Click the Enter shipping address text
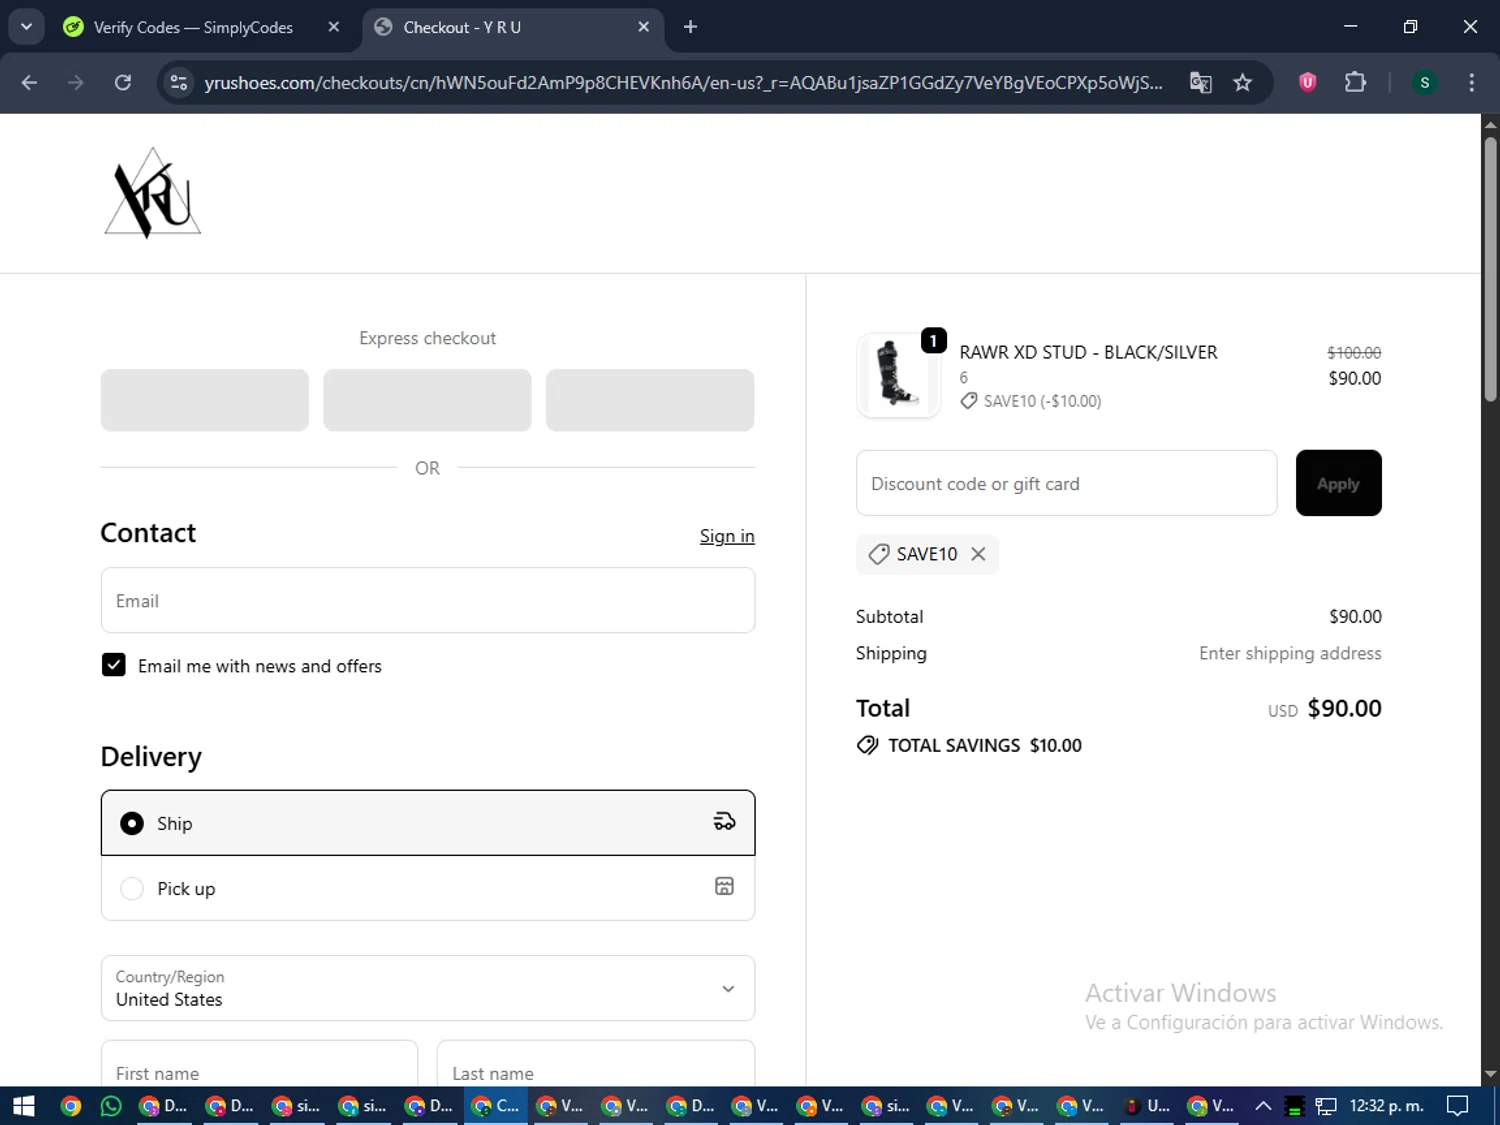 pyautogui.click(x=1290, y=653)
